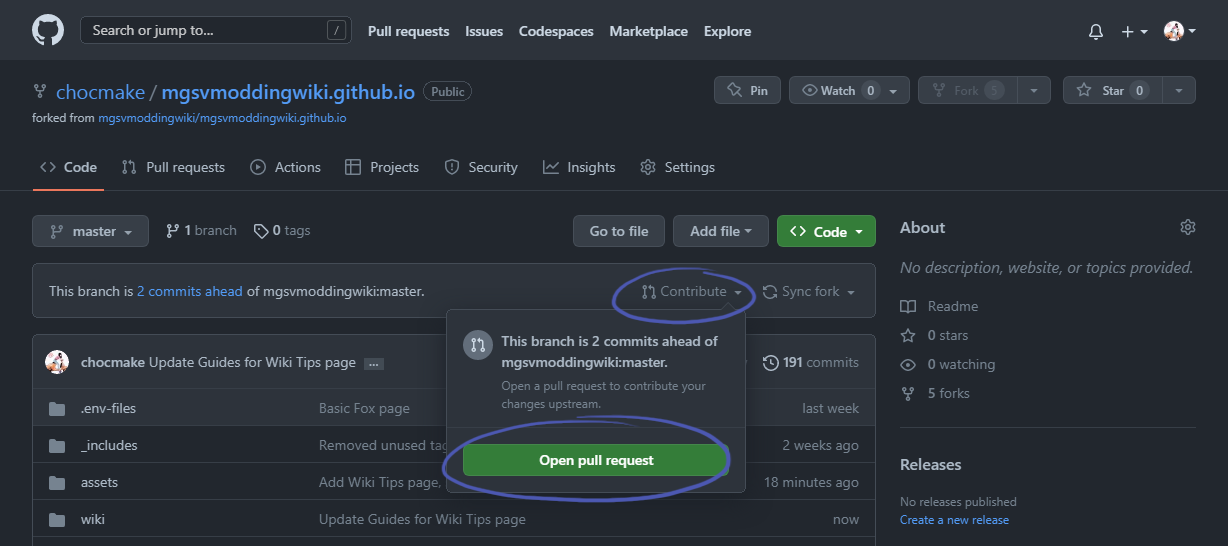
Task: Open Issues in top navigation
Action: 484,31
